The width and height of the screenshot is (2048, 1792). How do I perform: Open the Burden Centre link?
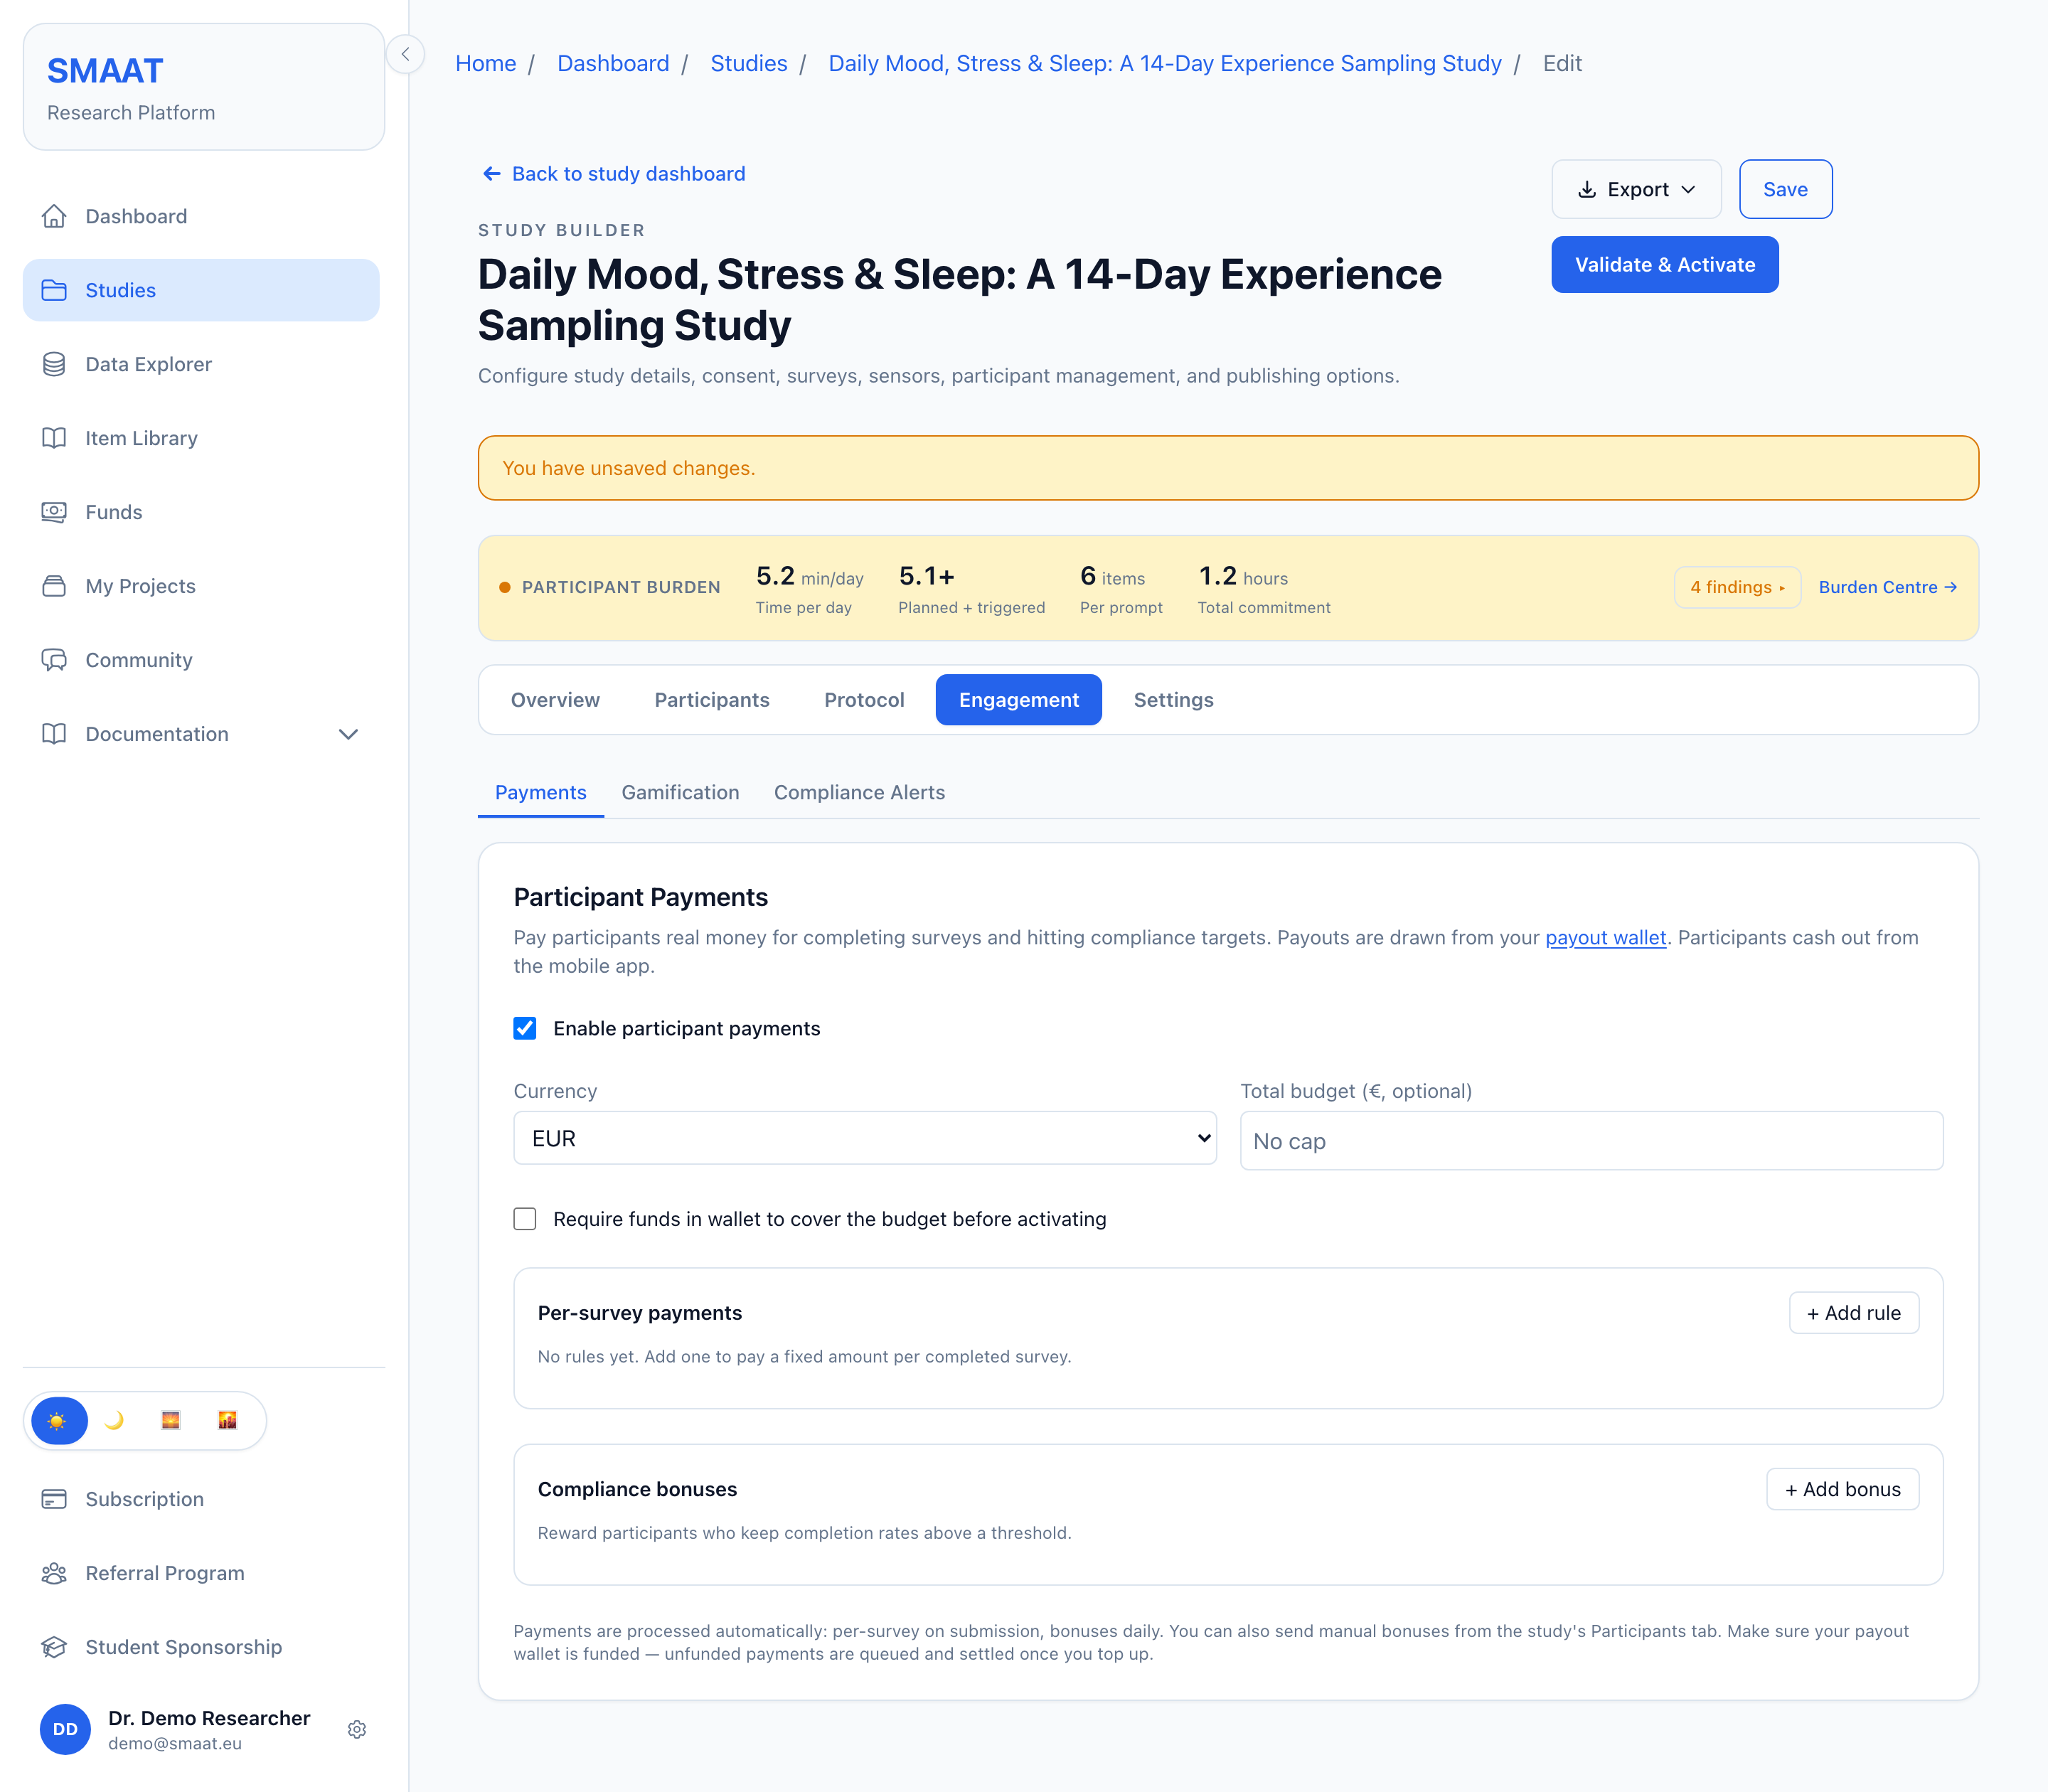[x=1887, y=587]
